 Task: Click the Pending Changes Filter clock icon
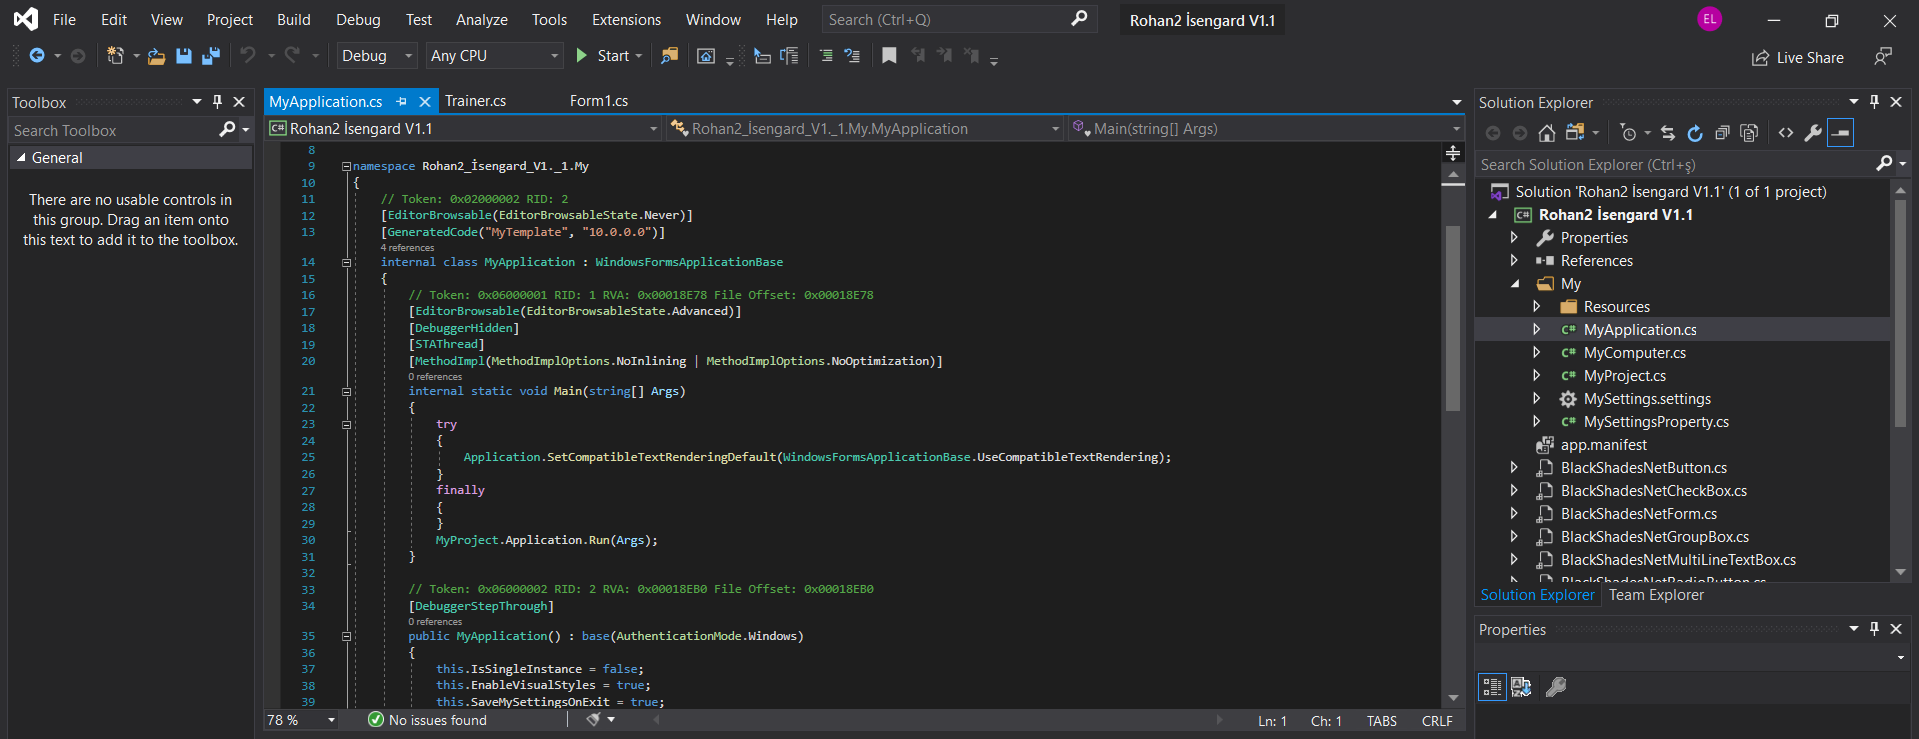(1628, 133)
